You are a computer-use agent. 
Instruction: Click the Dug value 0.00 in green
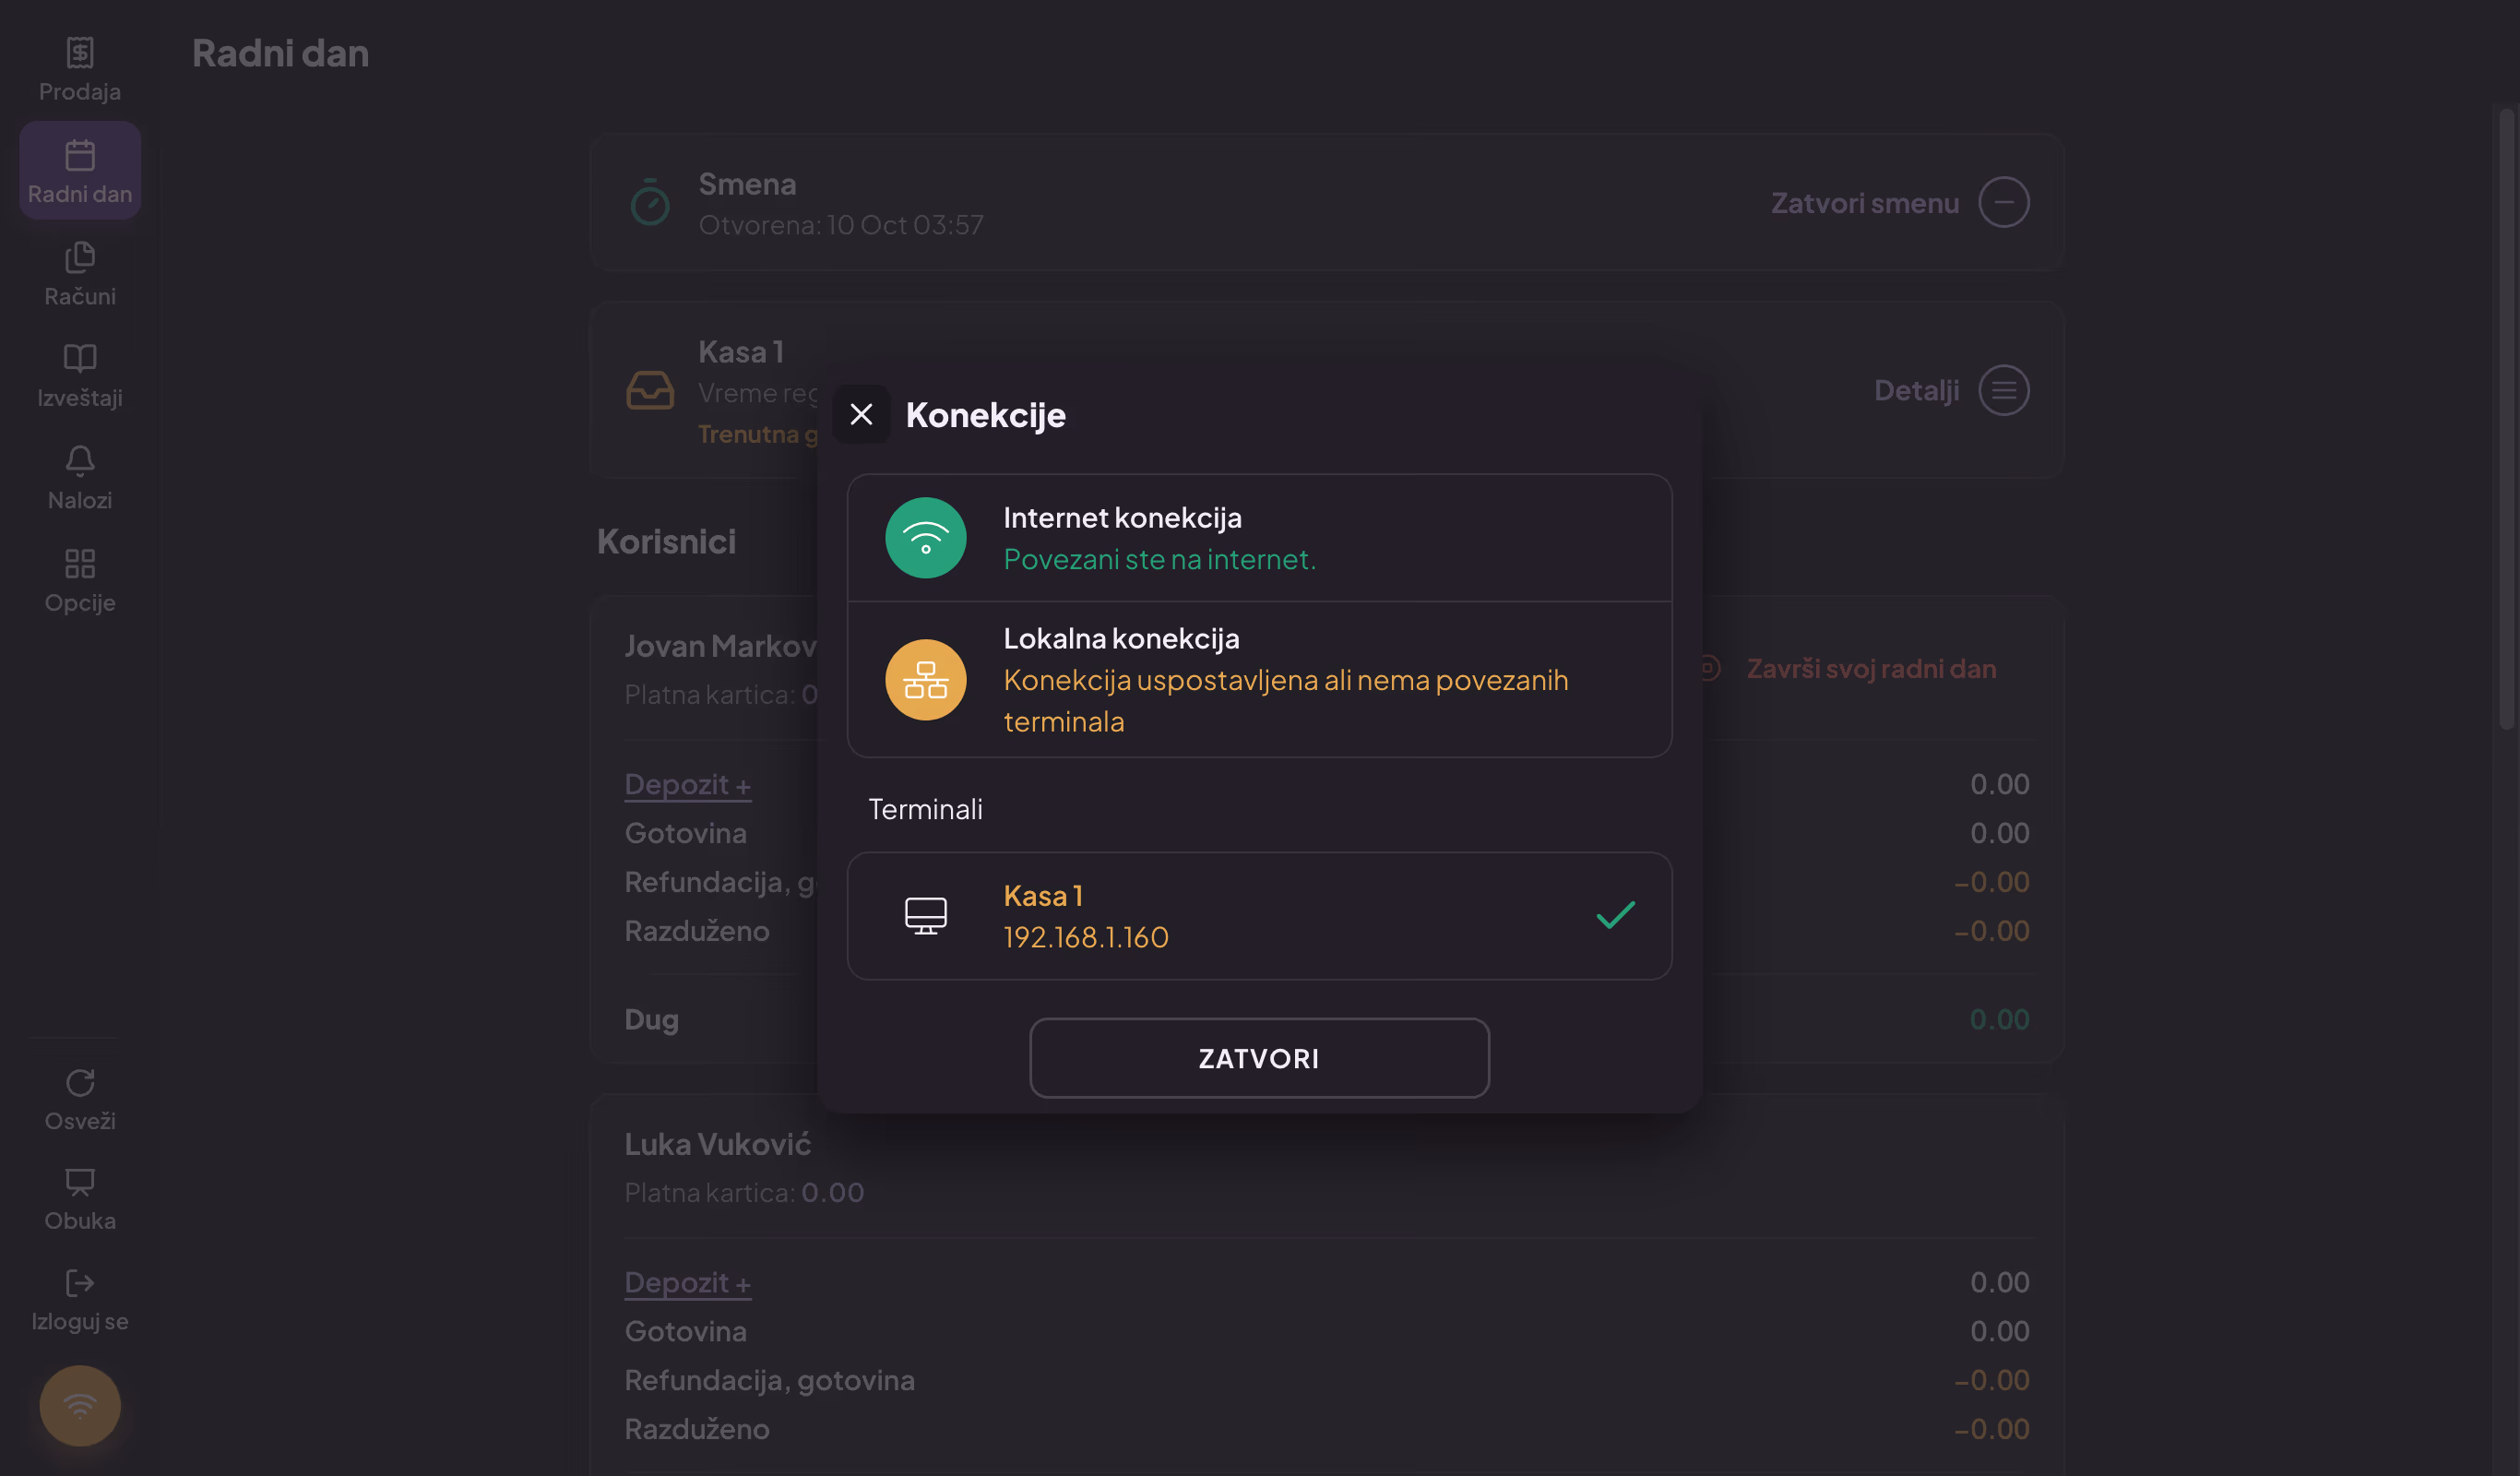[1999, 1020]
